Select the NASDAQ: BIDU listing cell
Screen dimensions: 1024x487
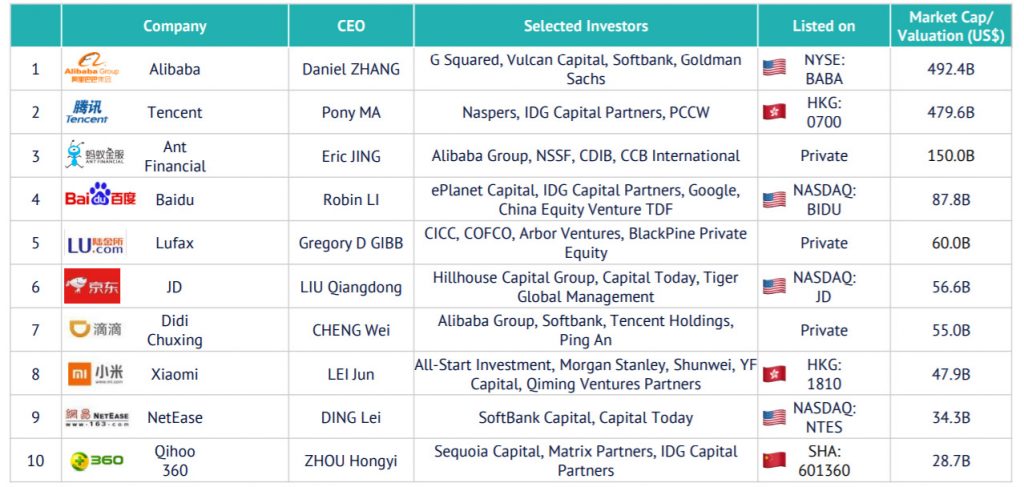click(824, 199)
